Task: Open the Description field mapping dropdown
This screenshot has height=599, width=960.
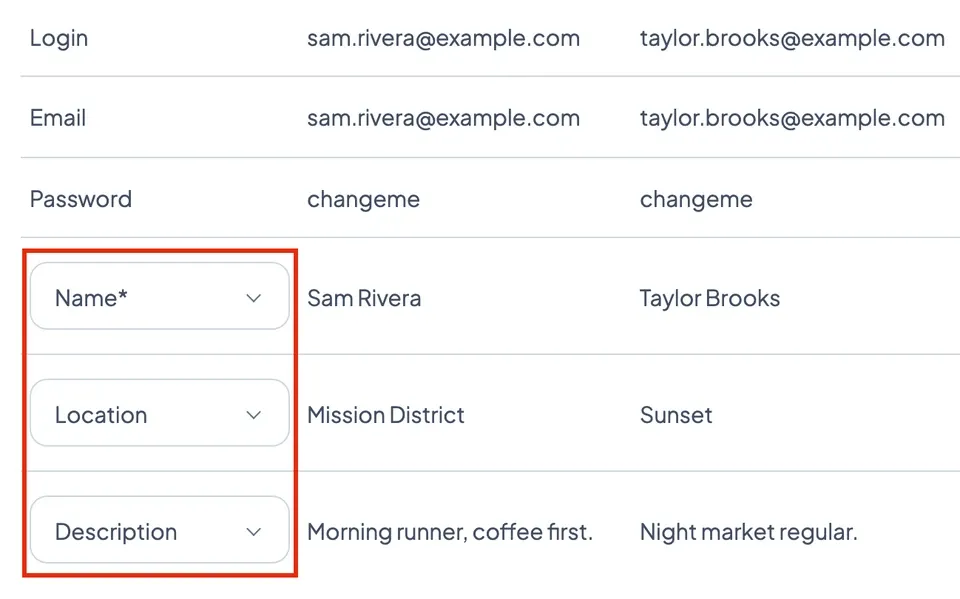Action: (x=159, y=530)
